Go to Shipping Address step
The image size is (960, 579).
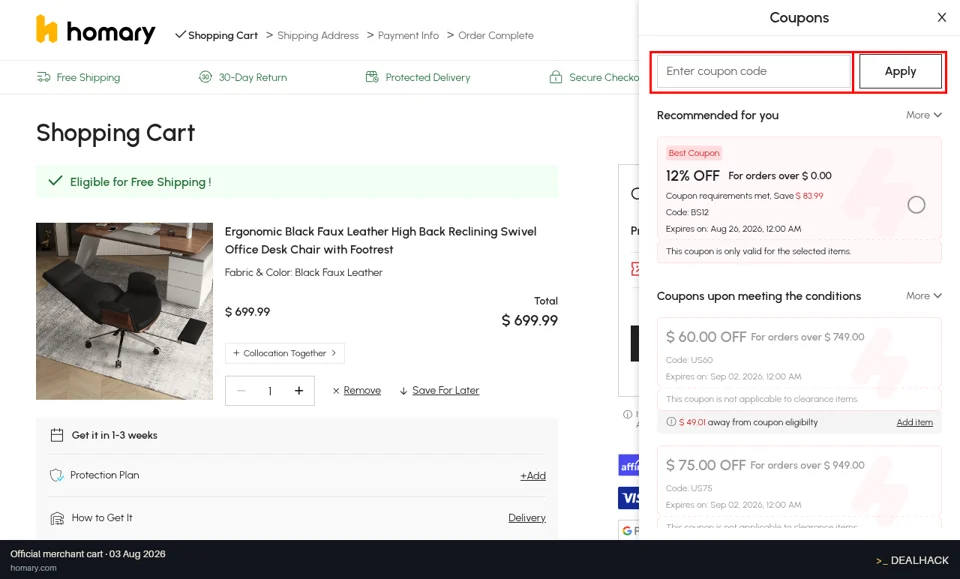click(x=318, y=35)
